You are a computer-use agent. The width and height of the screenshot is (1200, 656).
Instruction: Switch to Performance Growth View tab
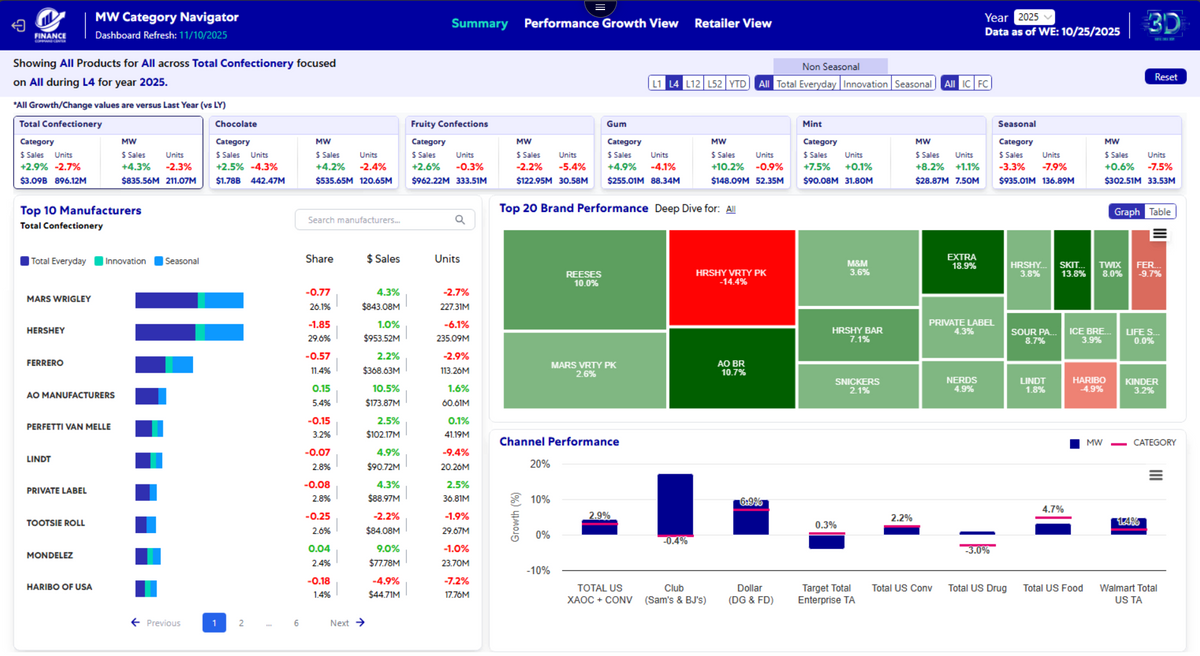click(601, 23)
